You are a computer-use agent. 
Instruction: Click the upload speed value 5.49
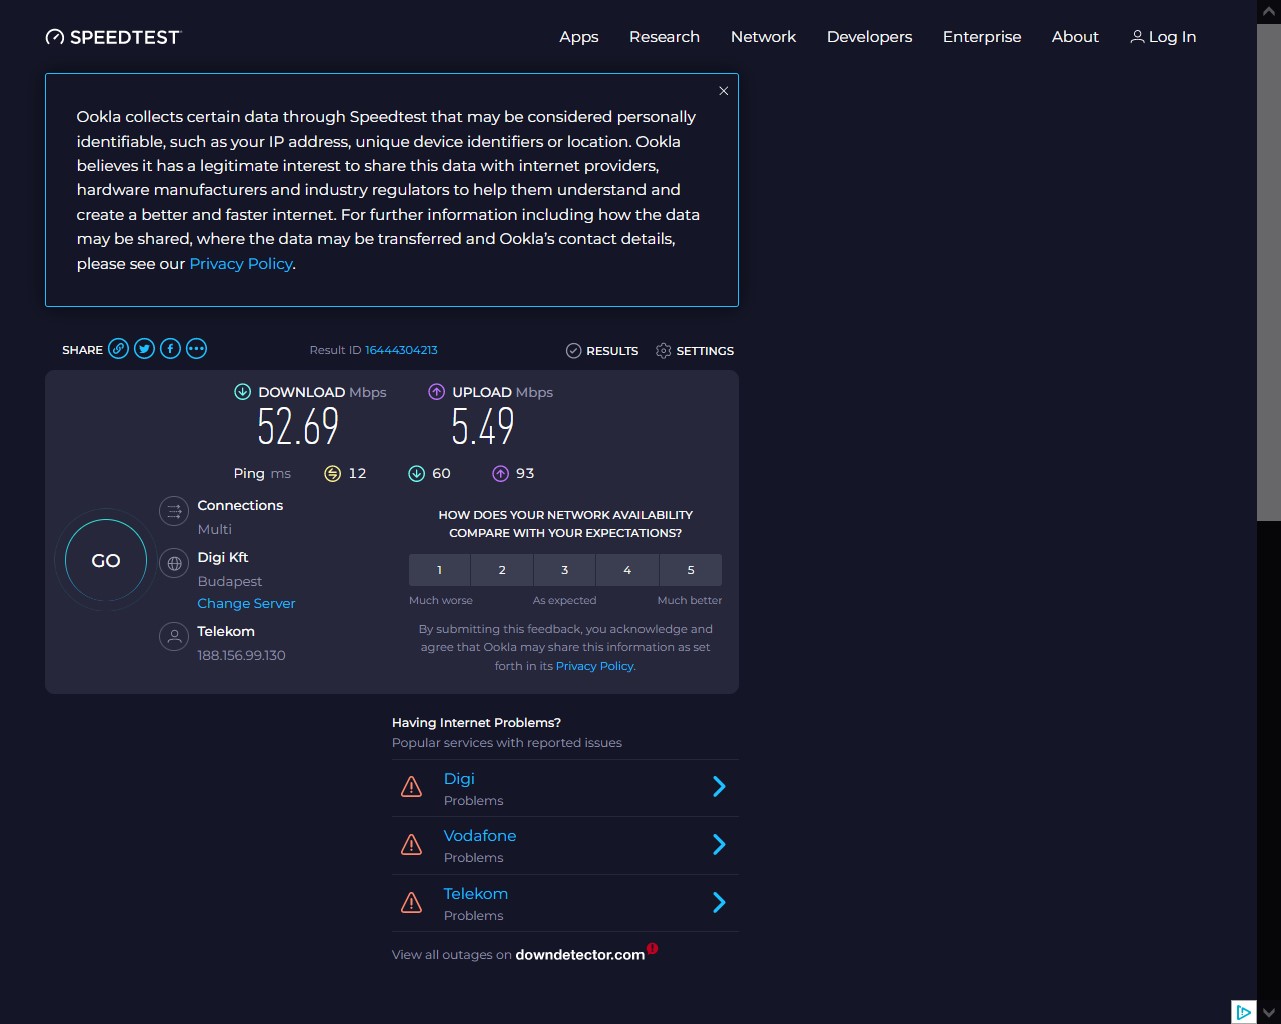pyautogui.click(x=483, y=427)
